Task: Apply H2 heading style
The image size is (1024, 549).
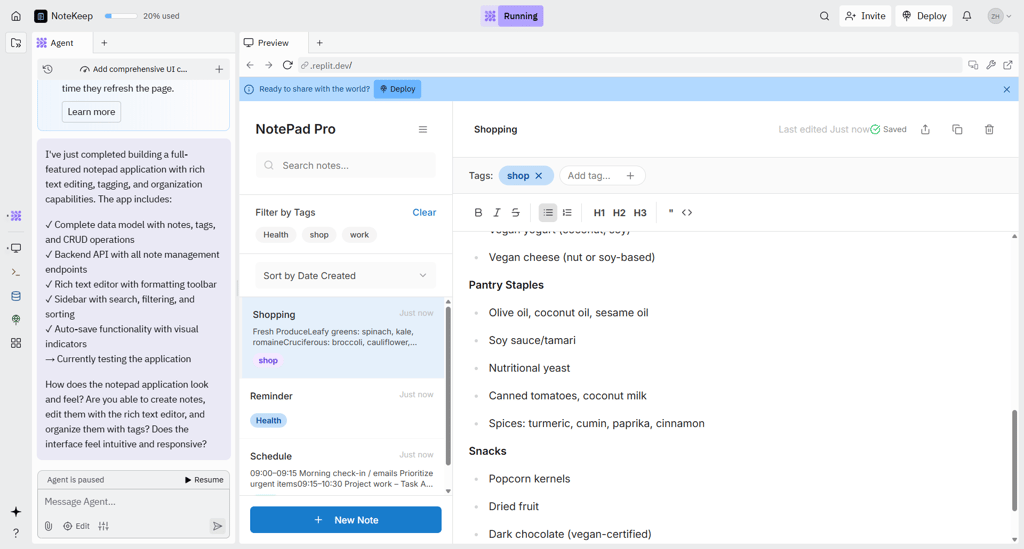Action: pyautogui.click(x=619, y=213)
